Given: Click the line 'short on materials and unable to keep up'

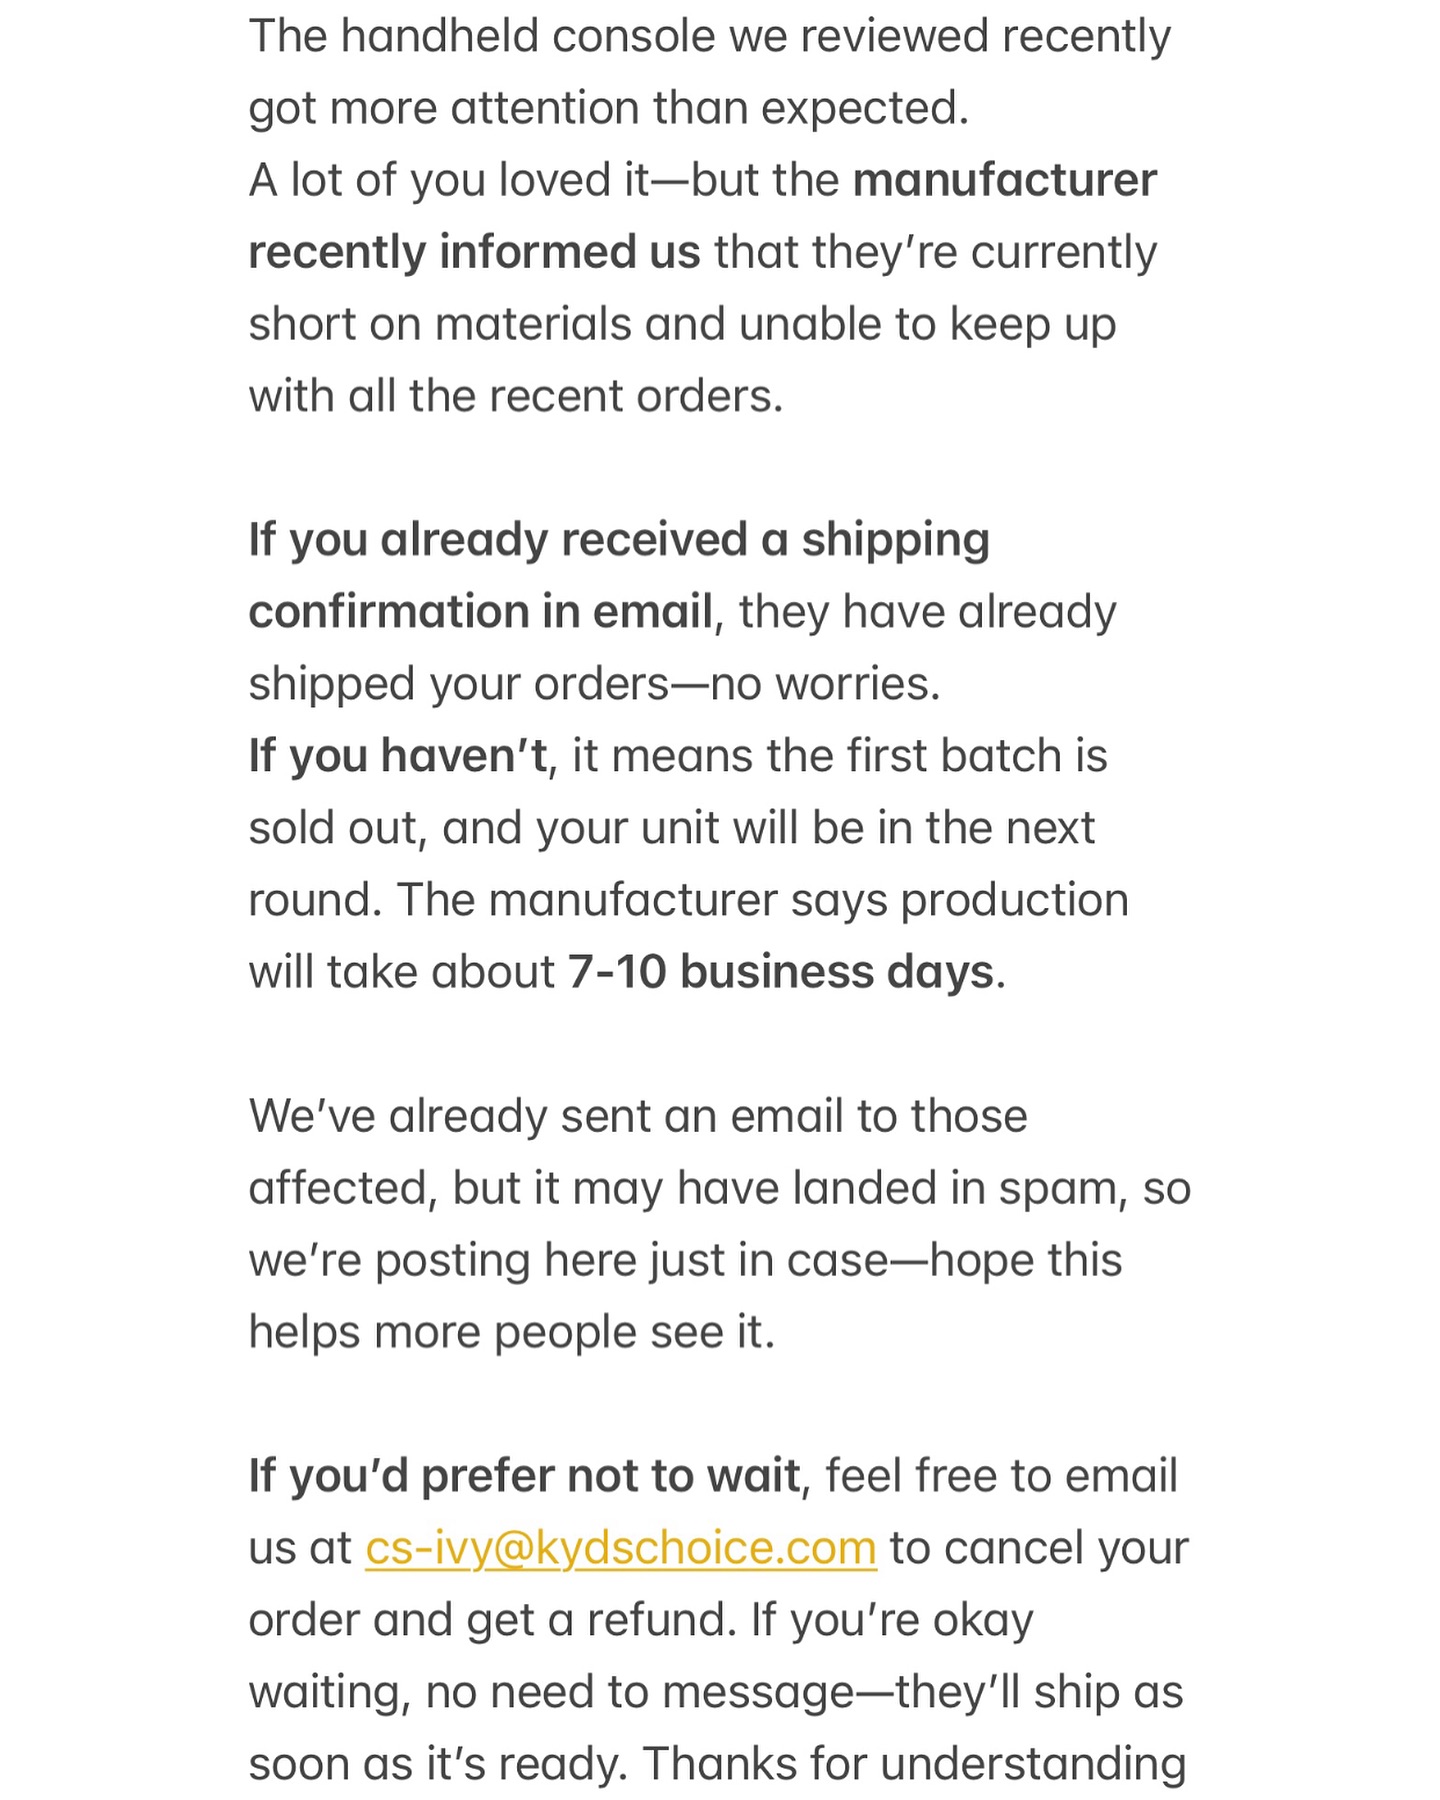Looking at the screenshot, I should pos(682,325).
